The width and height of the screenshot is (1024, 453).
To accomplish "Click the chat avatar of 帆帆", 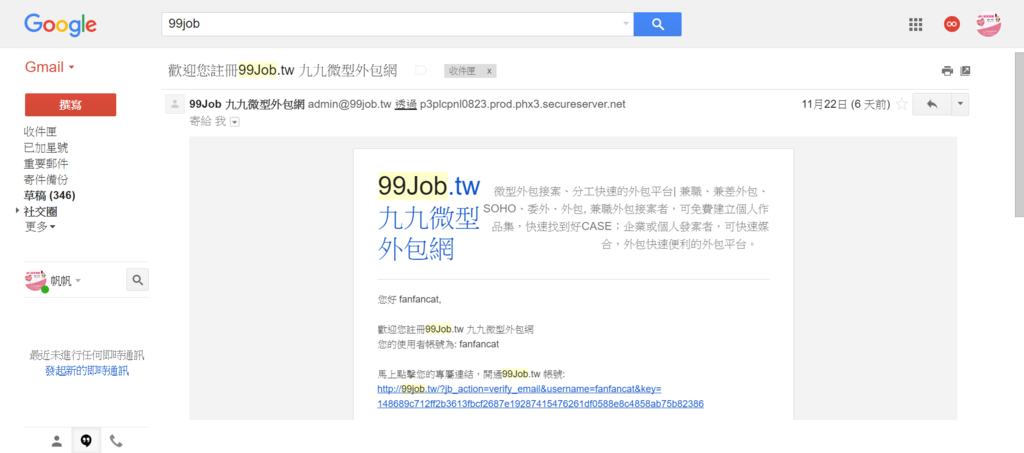I will coord(36,280).
